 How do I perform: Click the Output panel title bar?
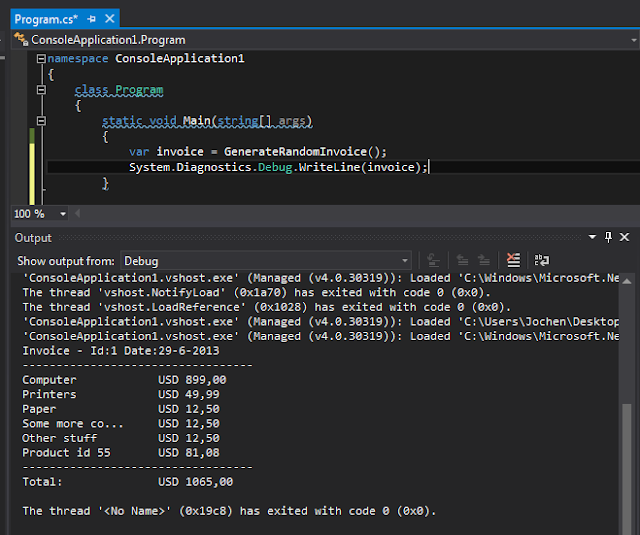[300, 237]
